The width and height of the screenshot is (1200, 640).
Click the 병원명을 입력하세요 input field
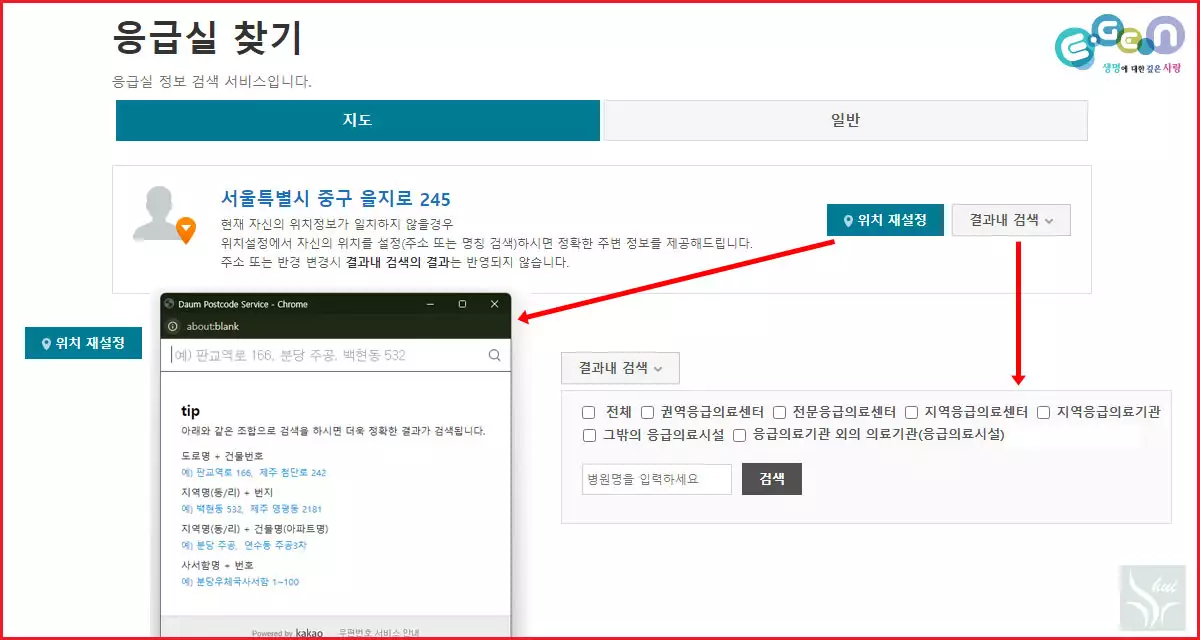click(x=657, y=479)
